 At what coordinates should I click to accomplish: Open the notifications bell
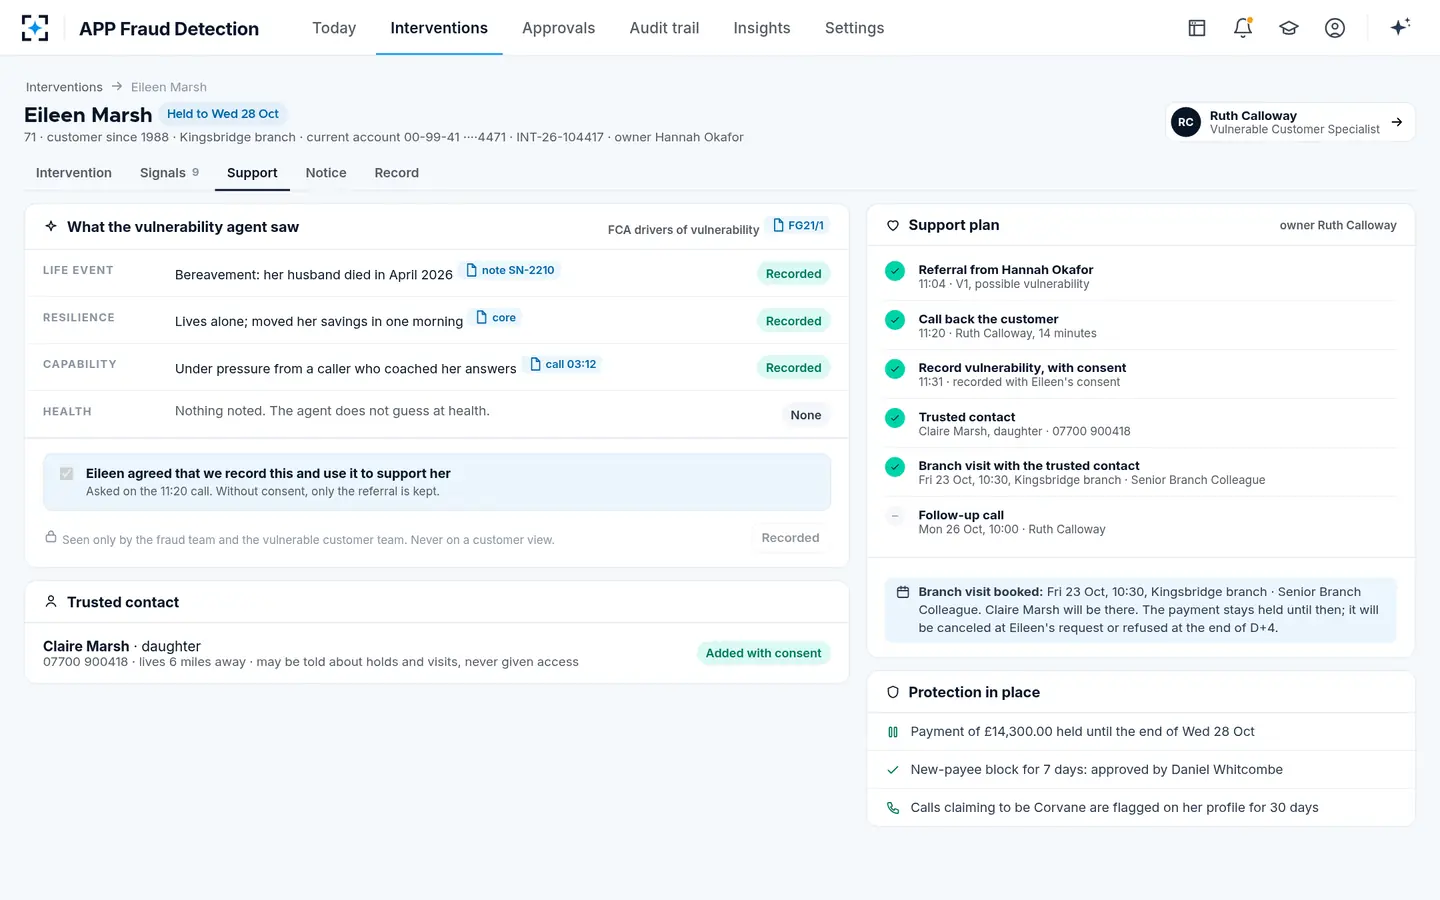click(1243, 28)
